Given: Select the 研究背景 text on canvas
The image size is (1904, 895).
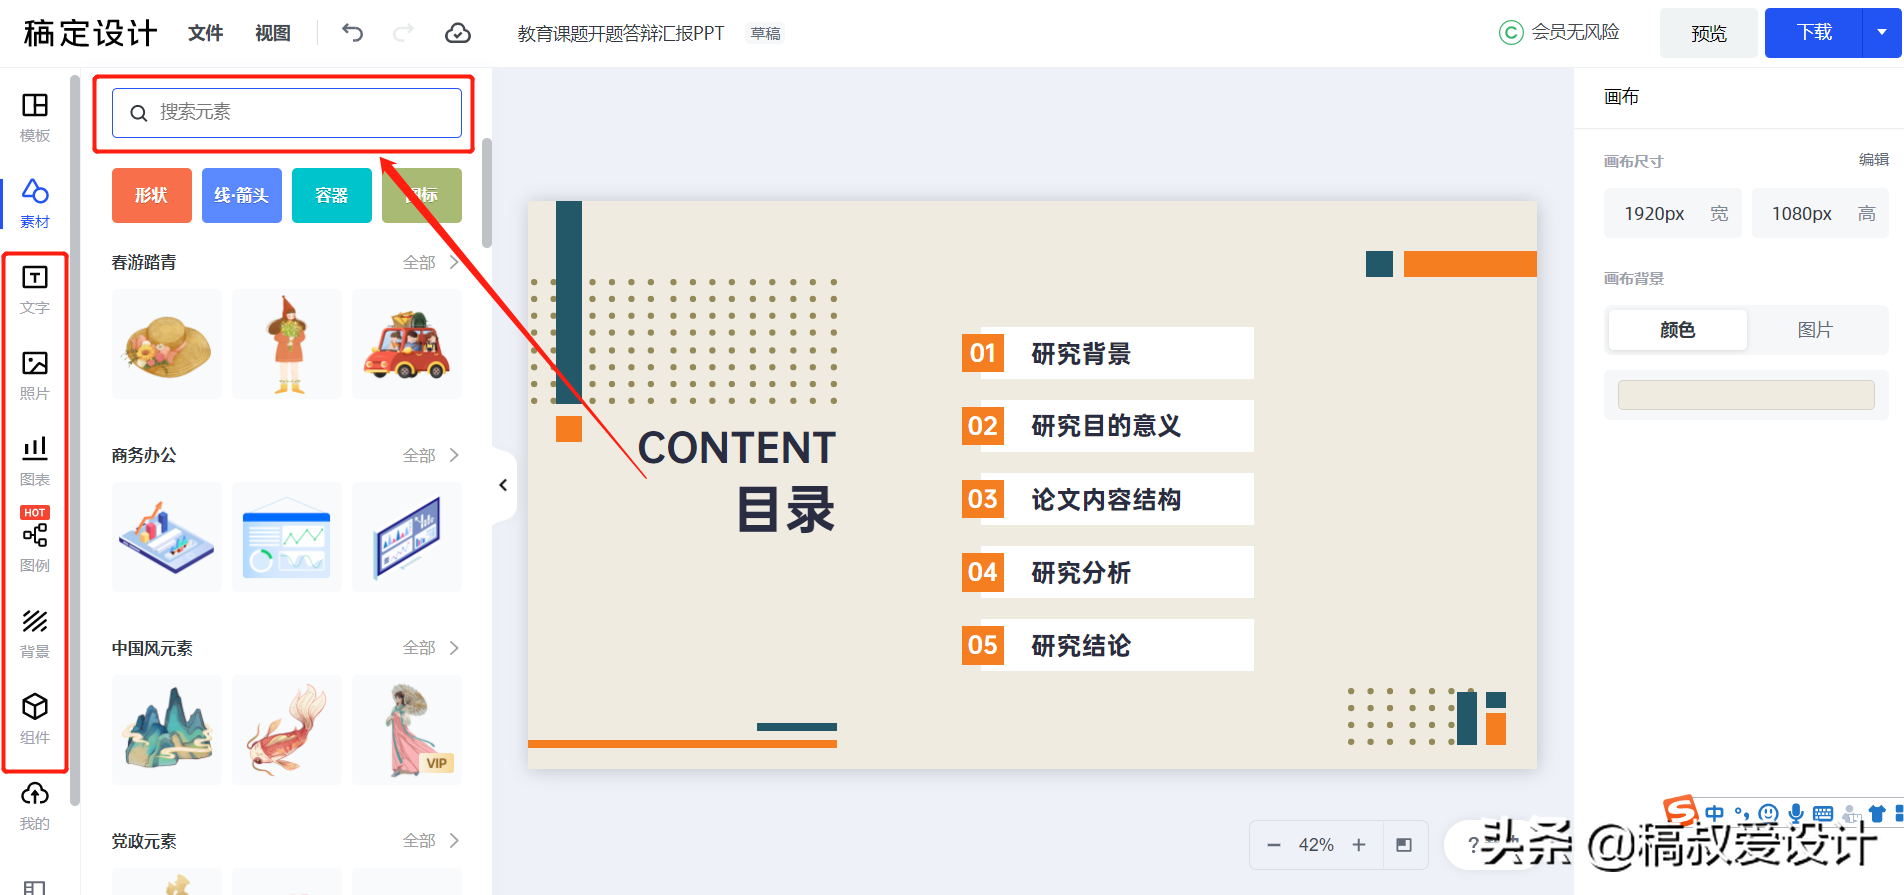Looking at the screenshot, I should coord(1081,354).
